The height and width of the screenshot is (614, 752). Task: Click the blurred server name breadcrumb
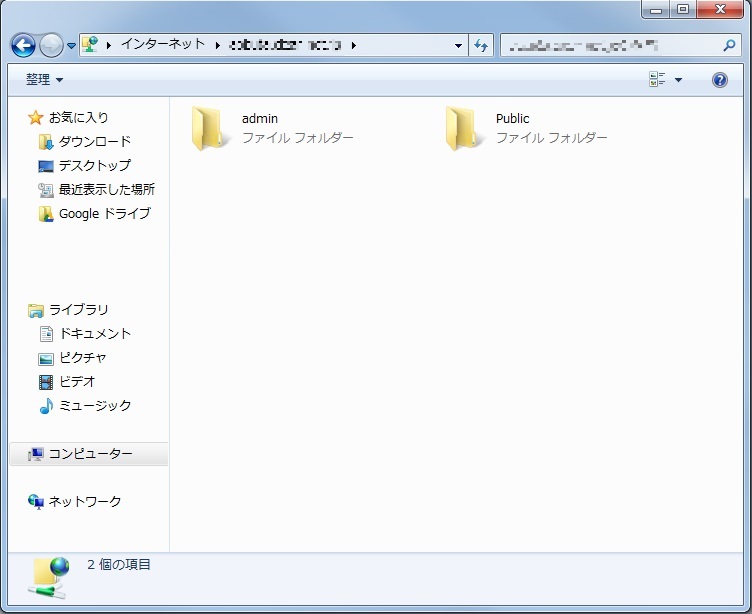click(285, 45)
